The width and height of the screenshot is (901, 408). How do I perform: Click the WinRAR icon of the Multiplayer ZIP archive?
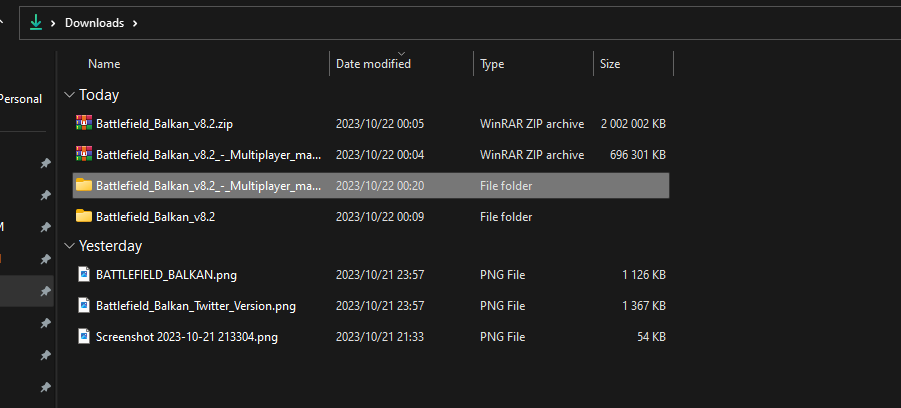coord(84,155)
